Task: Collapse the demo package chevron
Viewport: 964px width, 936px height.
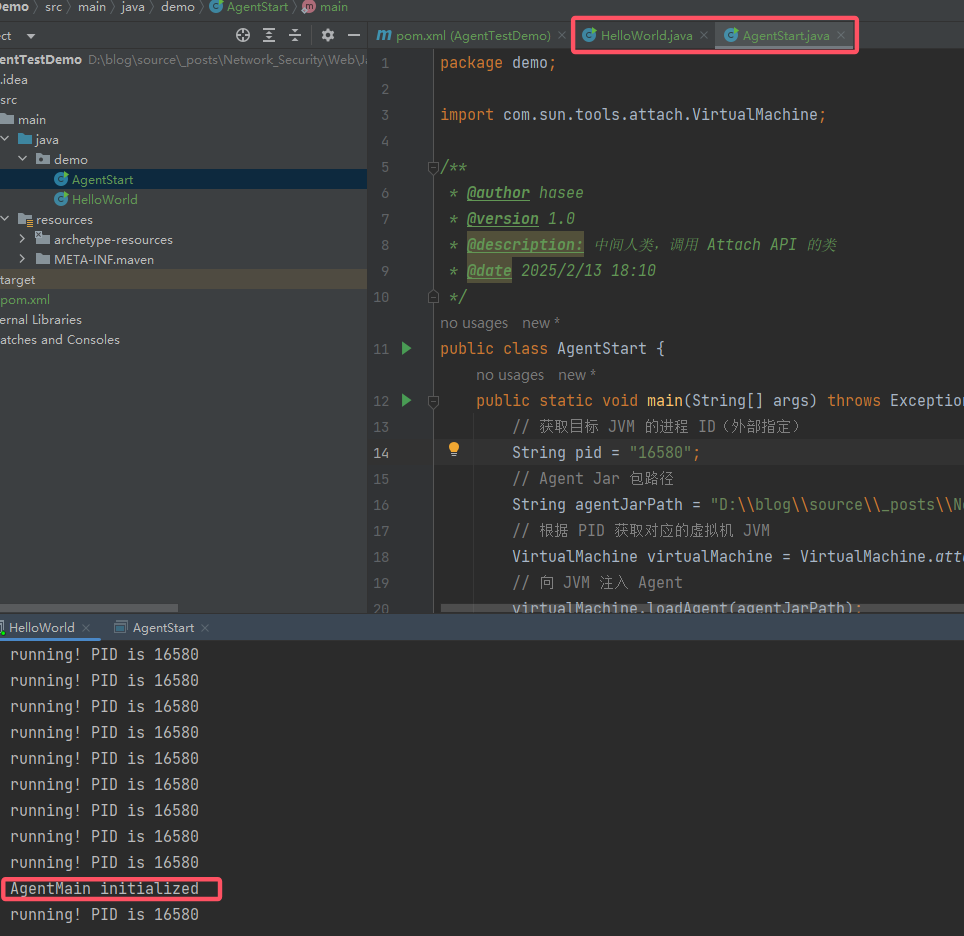Action: 23,159
